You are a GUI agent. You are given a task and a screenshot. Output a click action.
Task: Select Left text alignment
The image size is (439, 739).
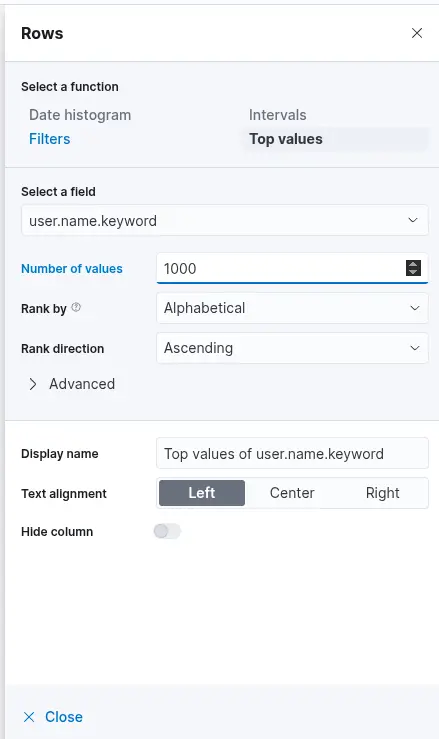pos(202,493)
